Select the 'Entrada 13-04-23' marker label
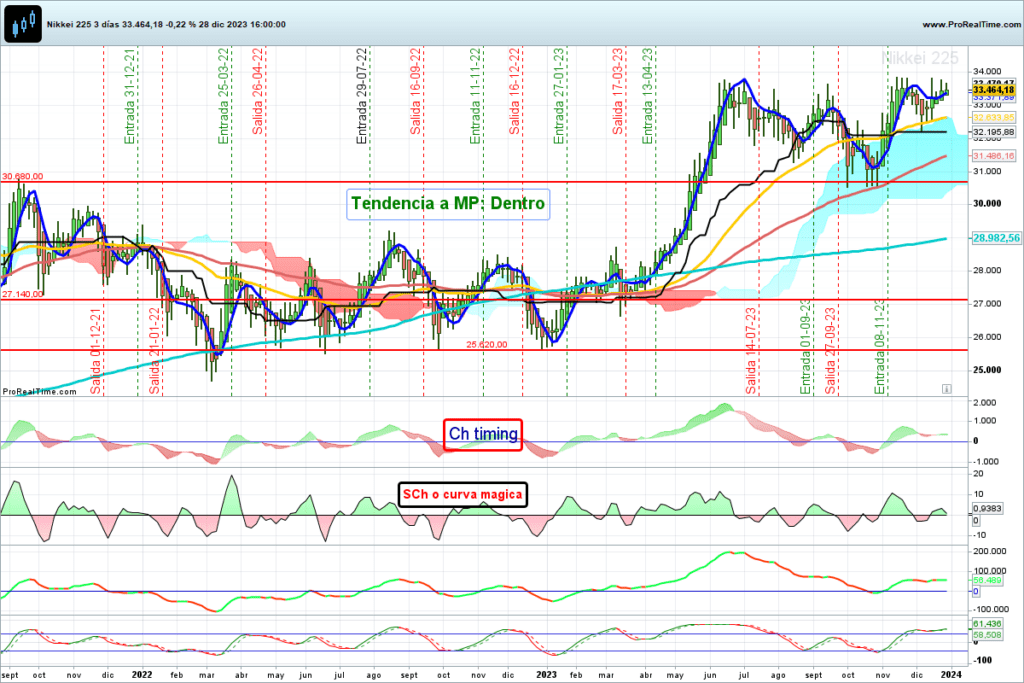This screenshot has height=683, width=1024. [x=647, y=96]
